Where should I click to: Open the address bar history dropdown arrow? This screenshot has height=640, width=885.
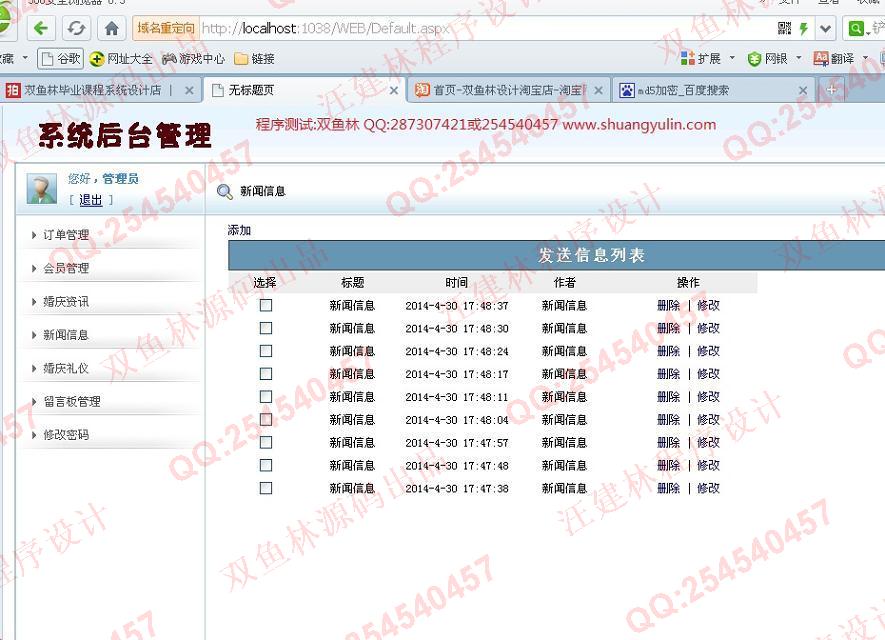tap(826, 28)
